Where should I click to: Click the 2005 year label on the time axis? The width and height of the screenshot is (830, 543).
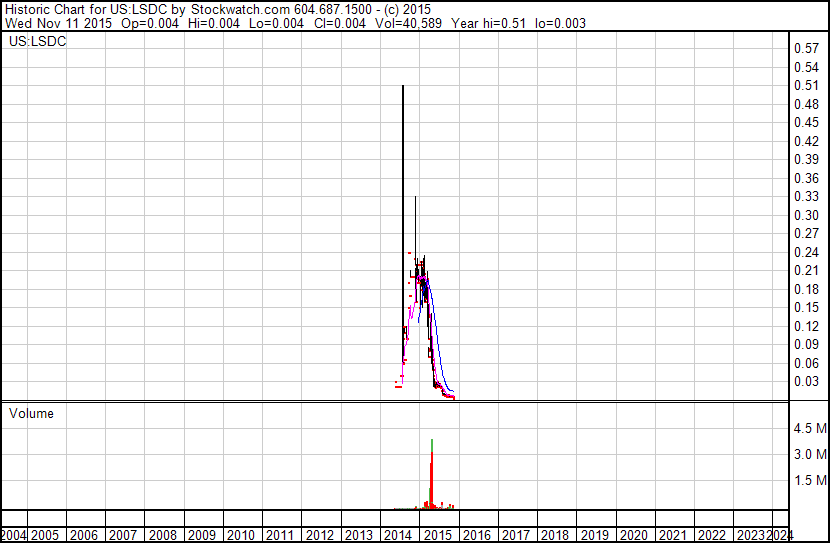45,535
